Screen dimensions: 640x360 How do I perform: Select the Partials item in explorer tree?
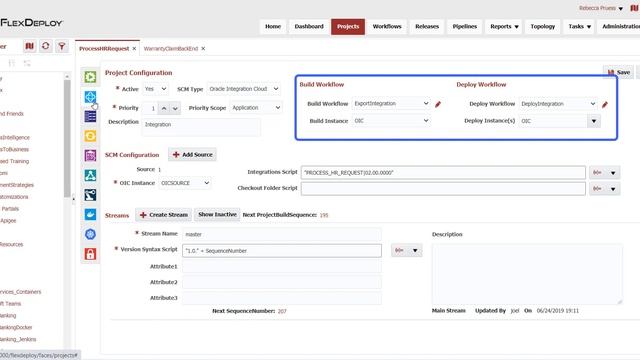[10, 209]
